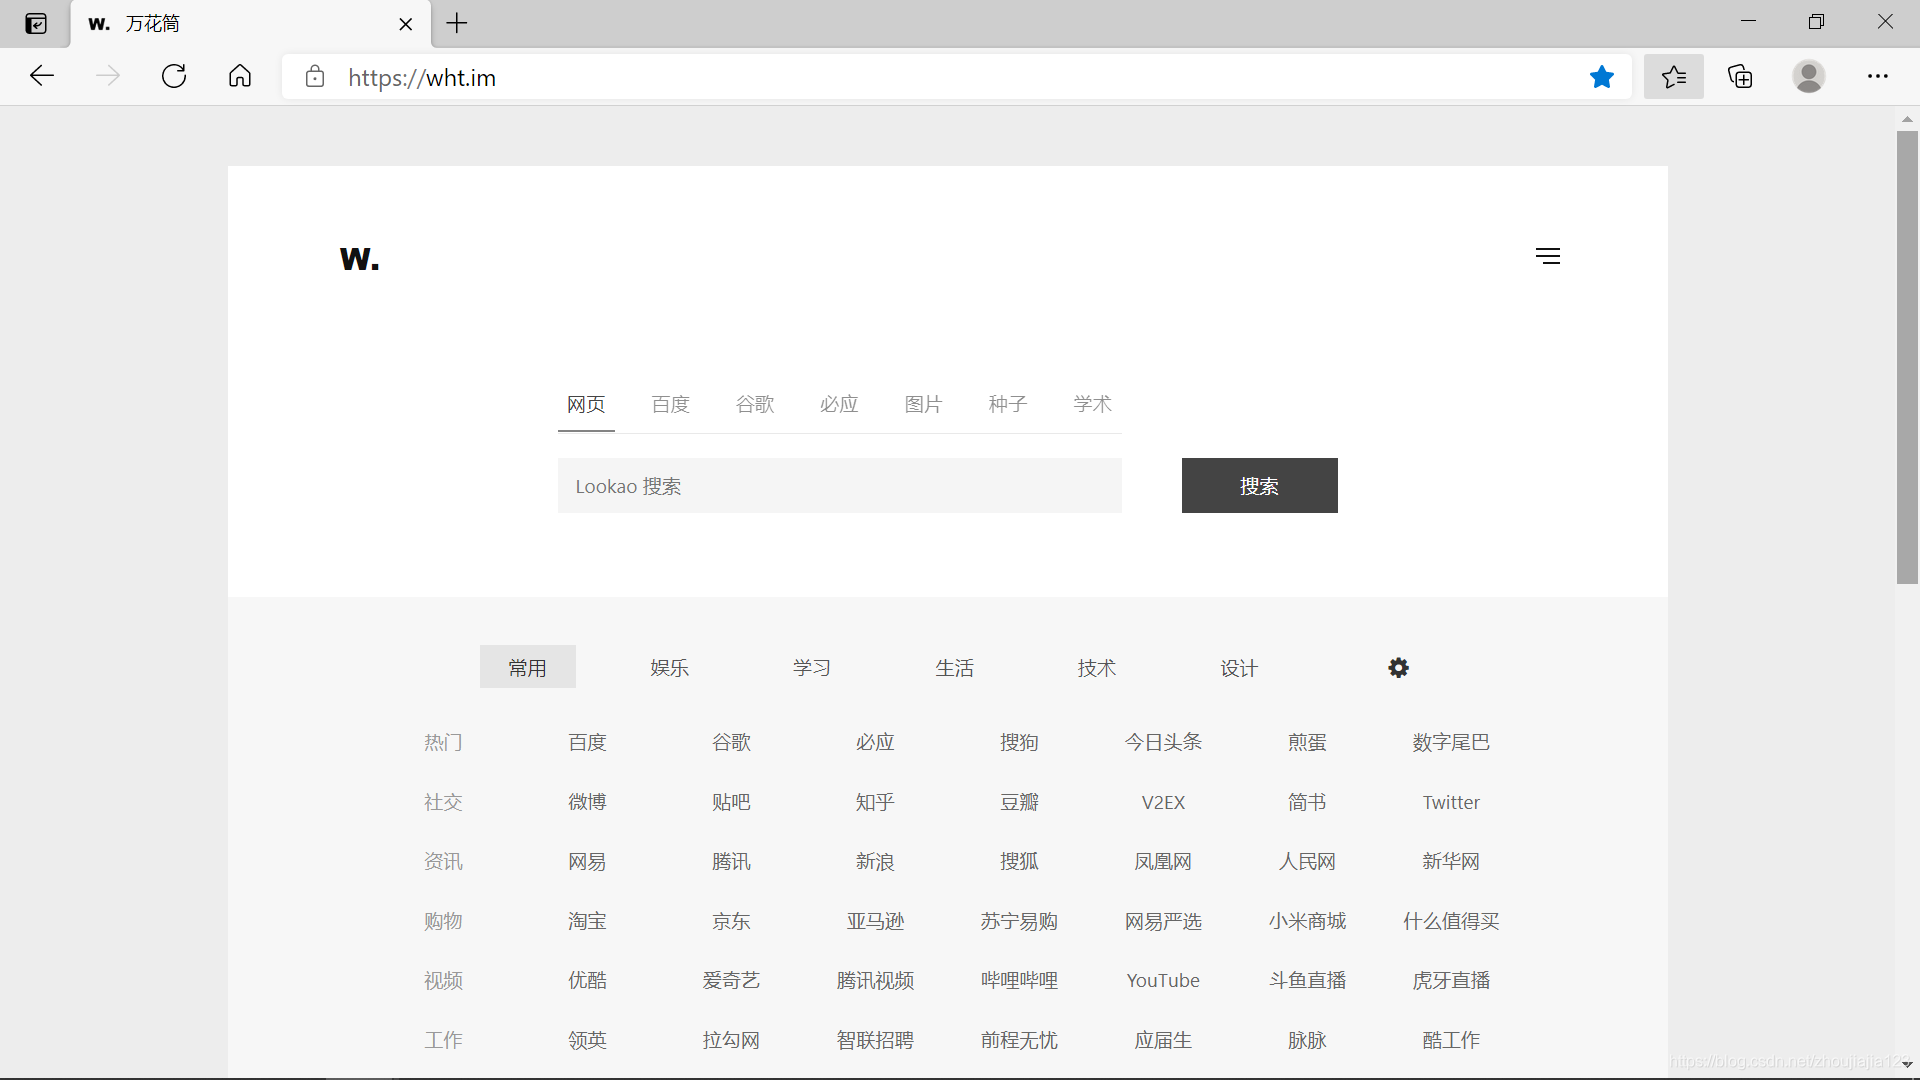Open the Collections button

1740,77
